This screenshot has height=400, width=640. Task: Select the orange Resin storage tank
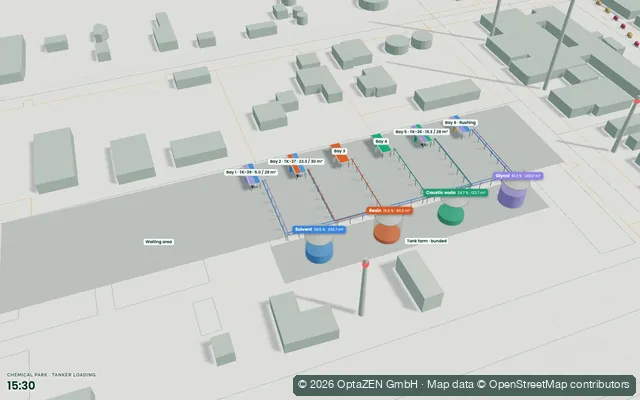coord(387,230)
